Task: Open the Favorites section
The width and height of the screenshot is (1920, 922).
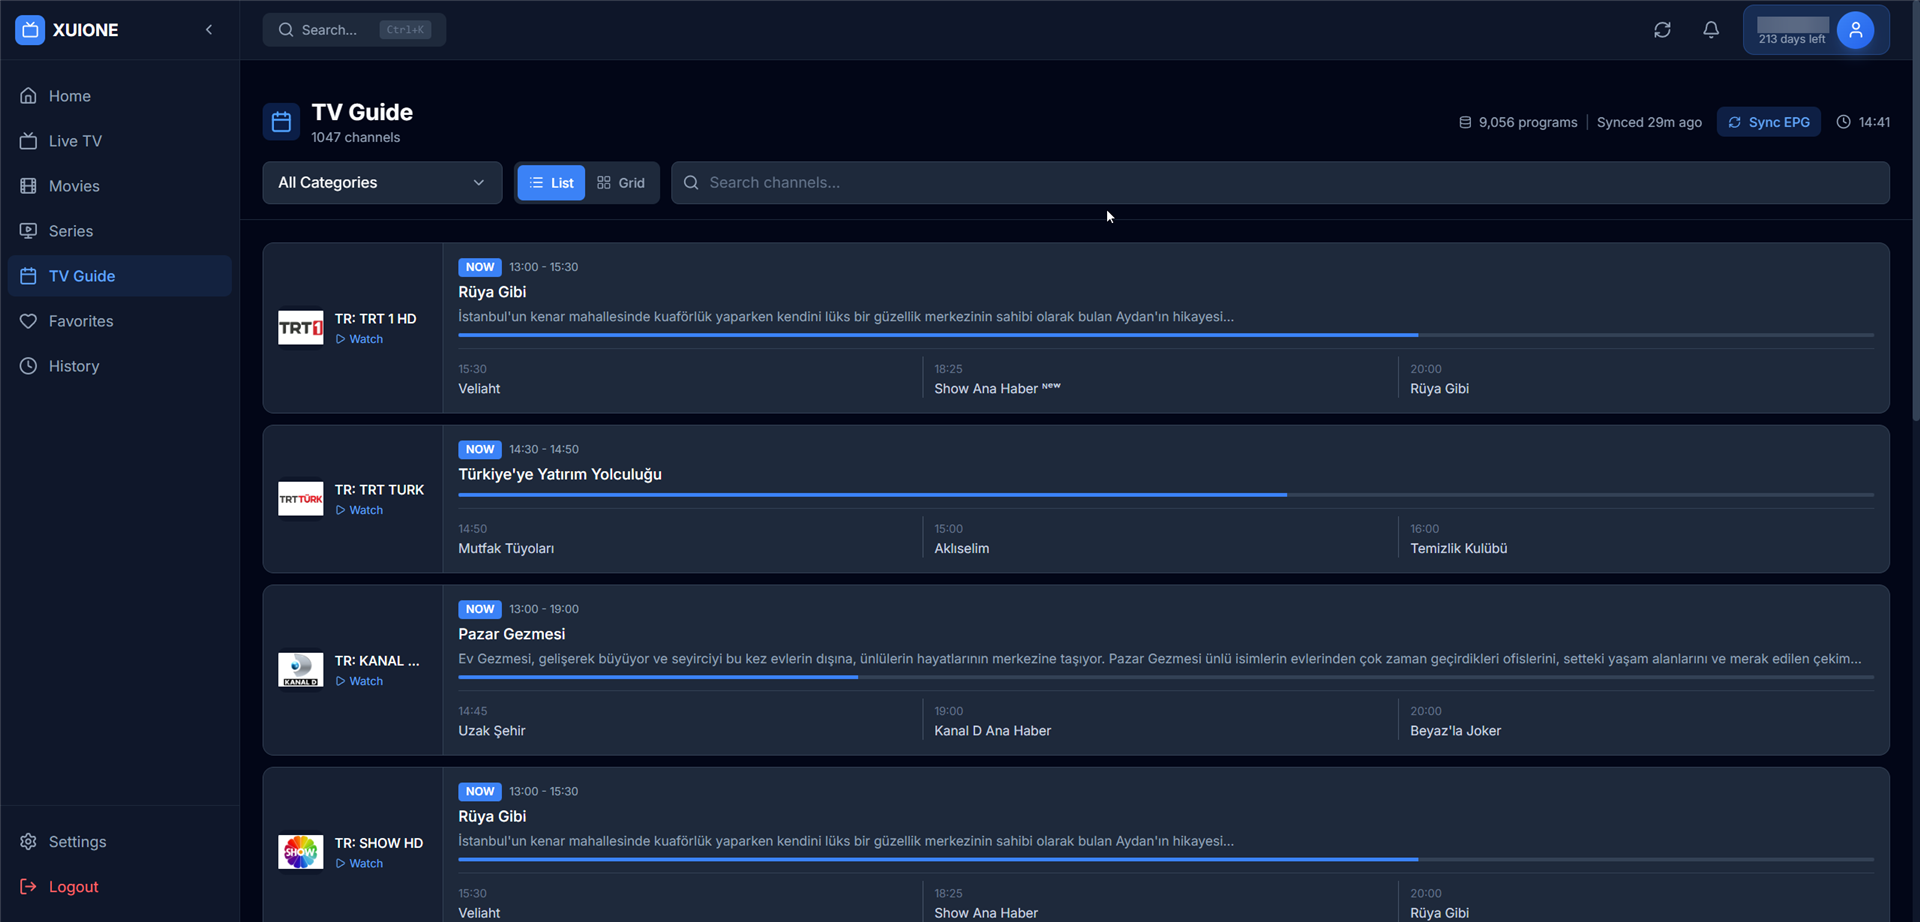Action: coord(81,321)
